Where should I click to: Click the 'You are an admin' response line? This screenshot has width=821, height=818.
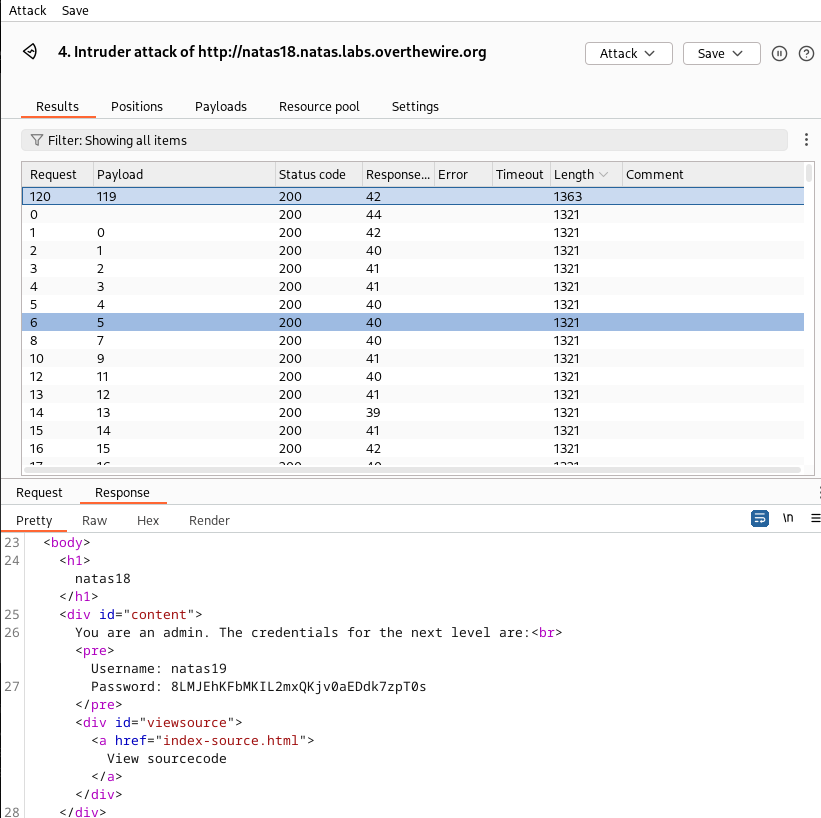[x=303, y=633]
